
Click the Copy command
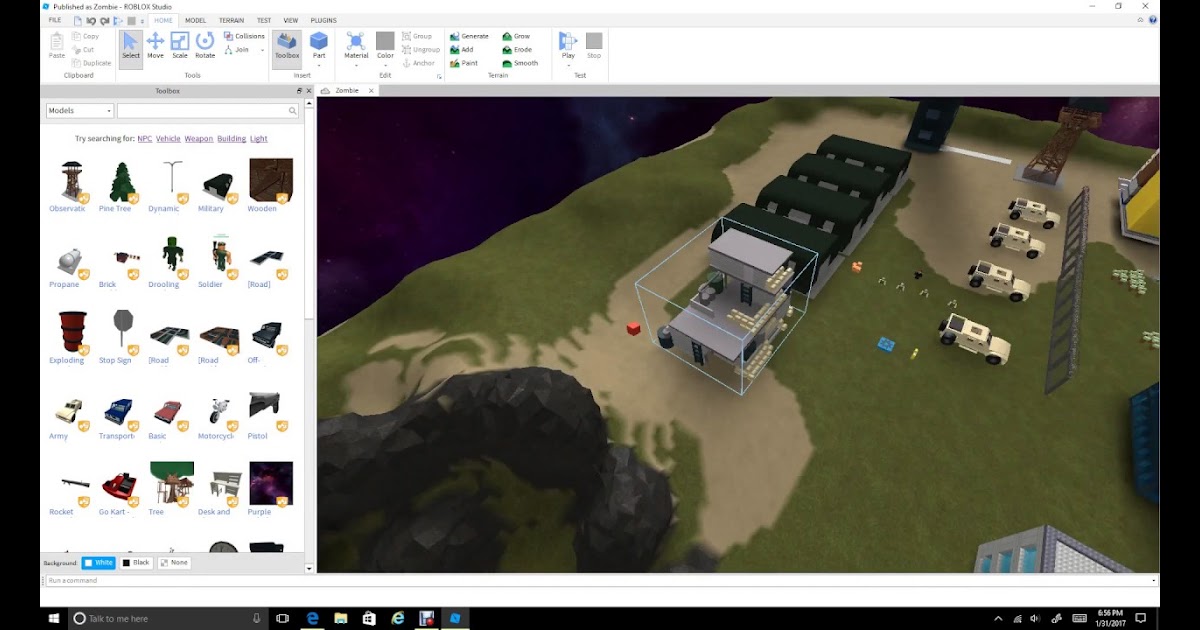(x=86, y=36)
